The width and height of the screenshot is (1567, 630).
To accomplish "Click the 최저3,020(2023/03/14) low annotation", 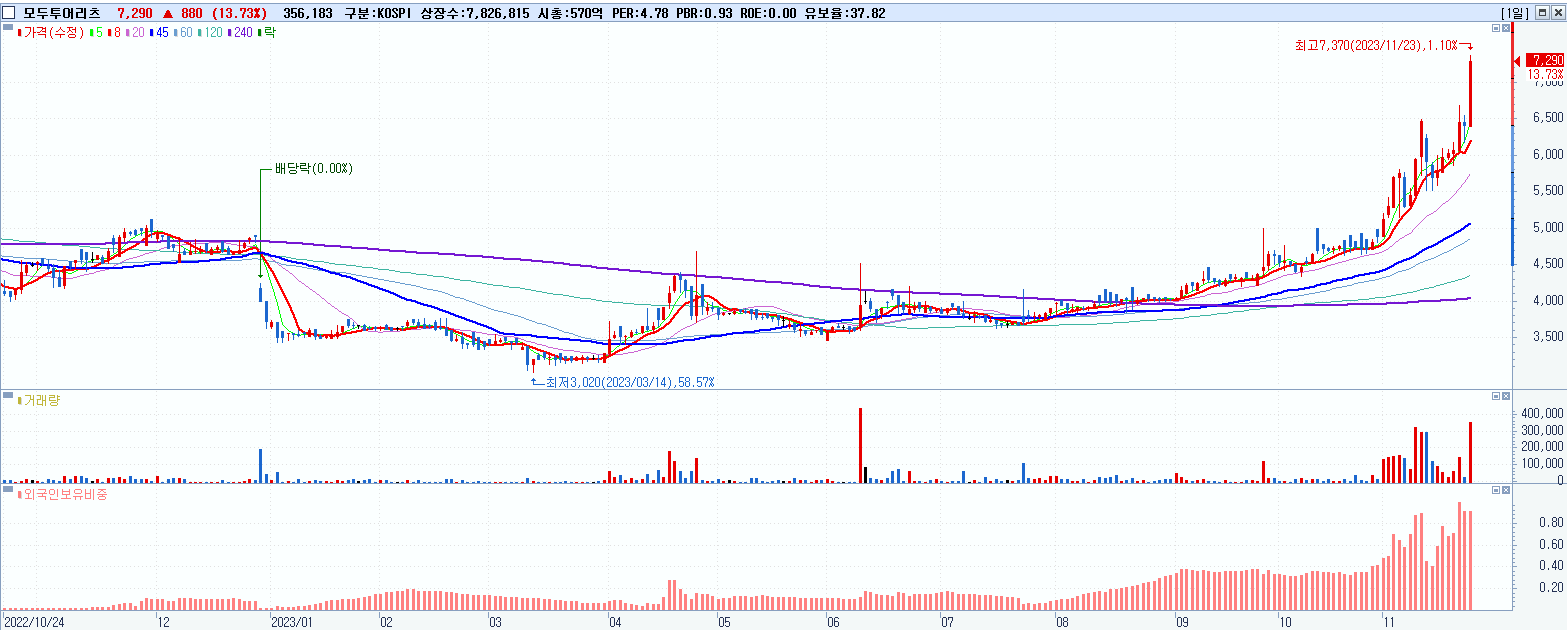I will click(x=630, y=382).
